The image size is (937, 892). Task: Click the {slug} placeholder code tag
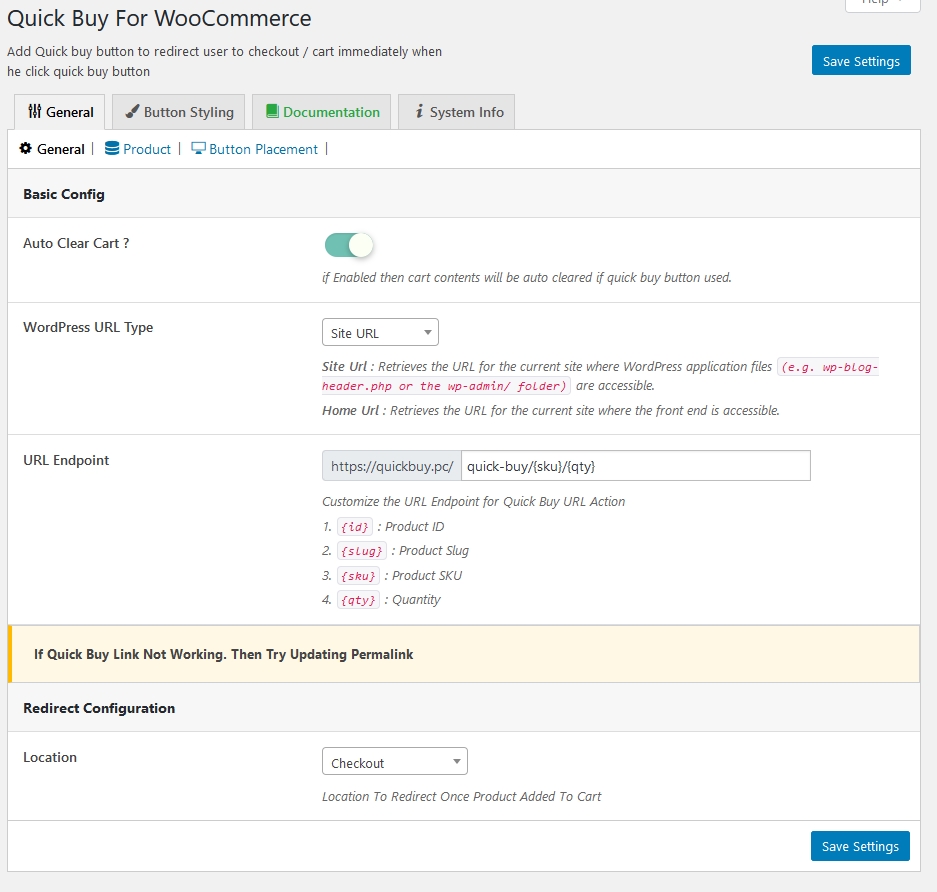362,550
